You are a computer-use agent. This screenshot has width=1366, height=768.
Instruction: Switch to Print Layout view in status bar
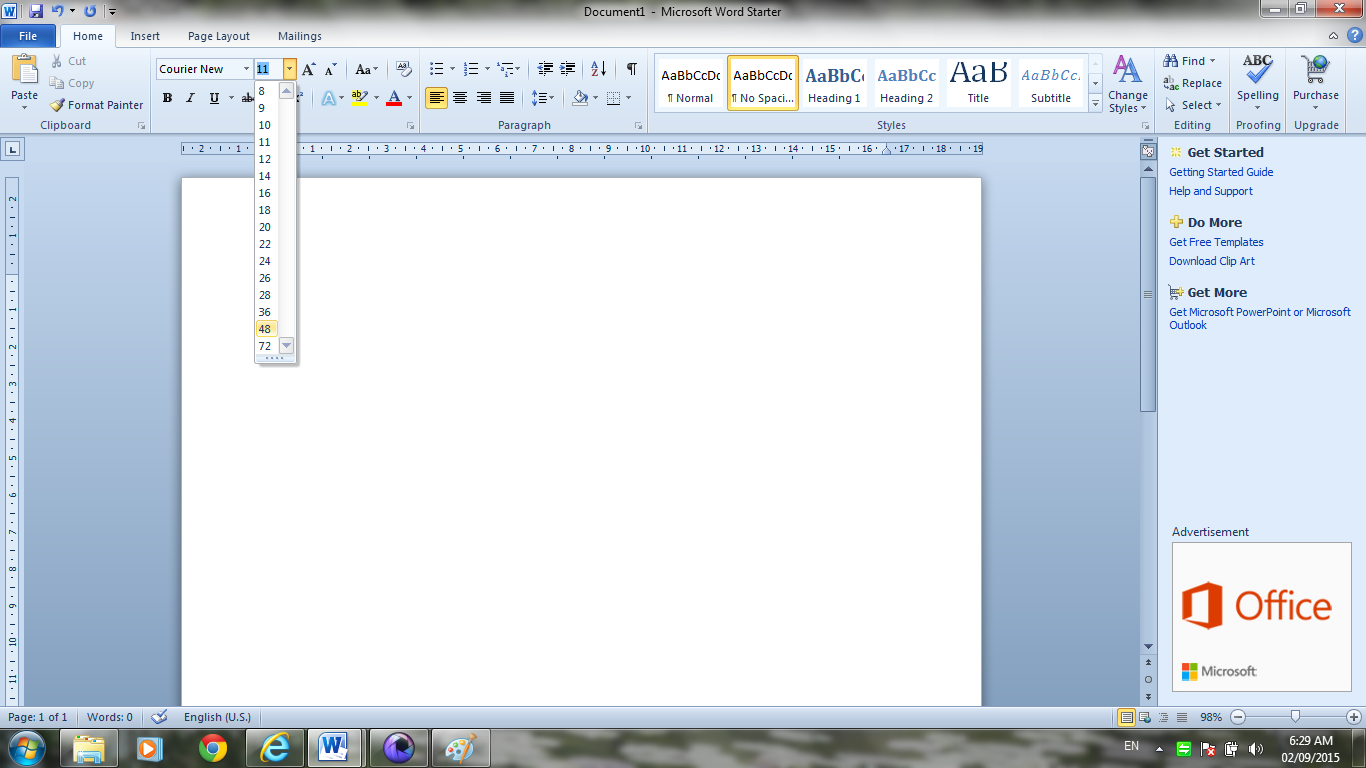point(1127,717)
